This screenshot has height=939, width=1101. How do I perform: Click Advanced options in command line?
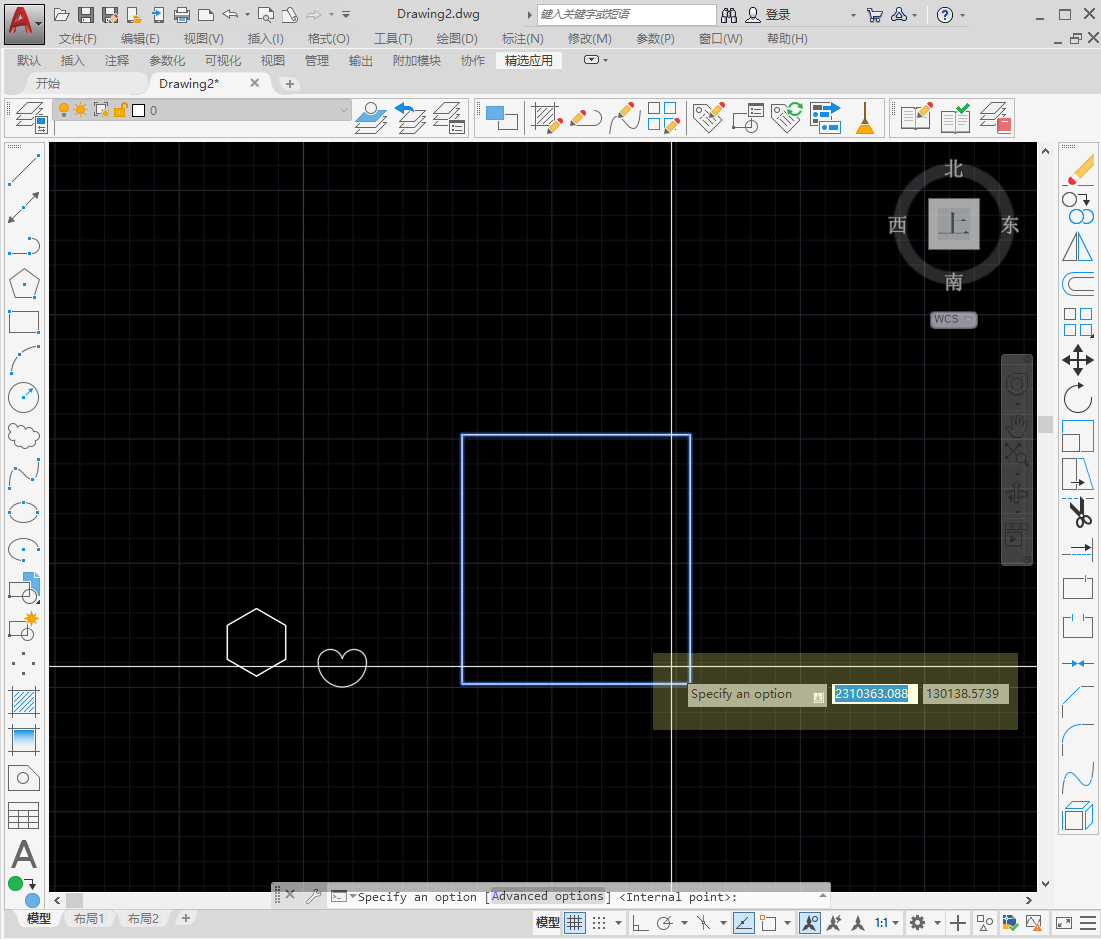click(x=548, y=897)
